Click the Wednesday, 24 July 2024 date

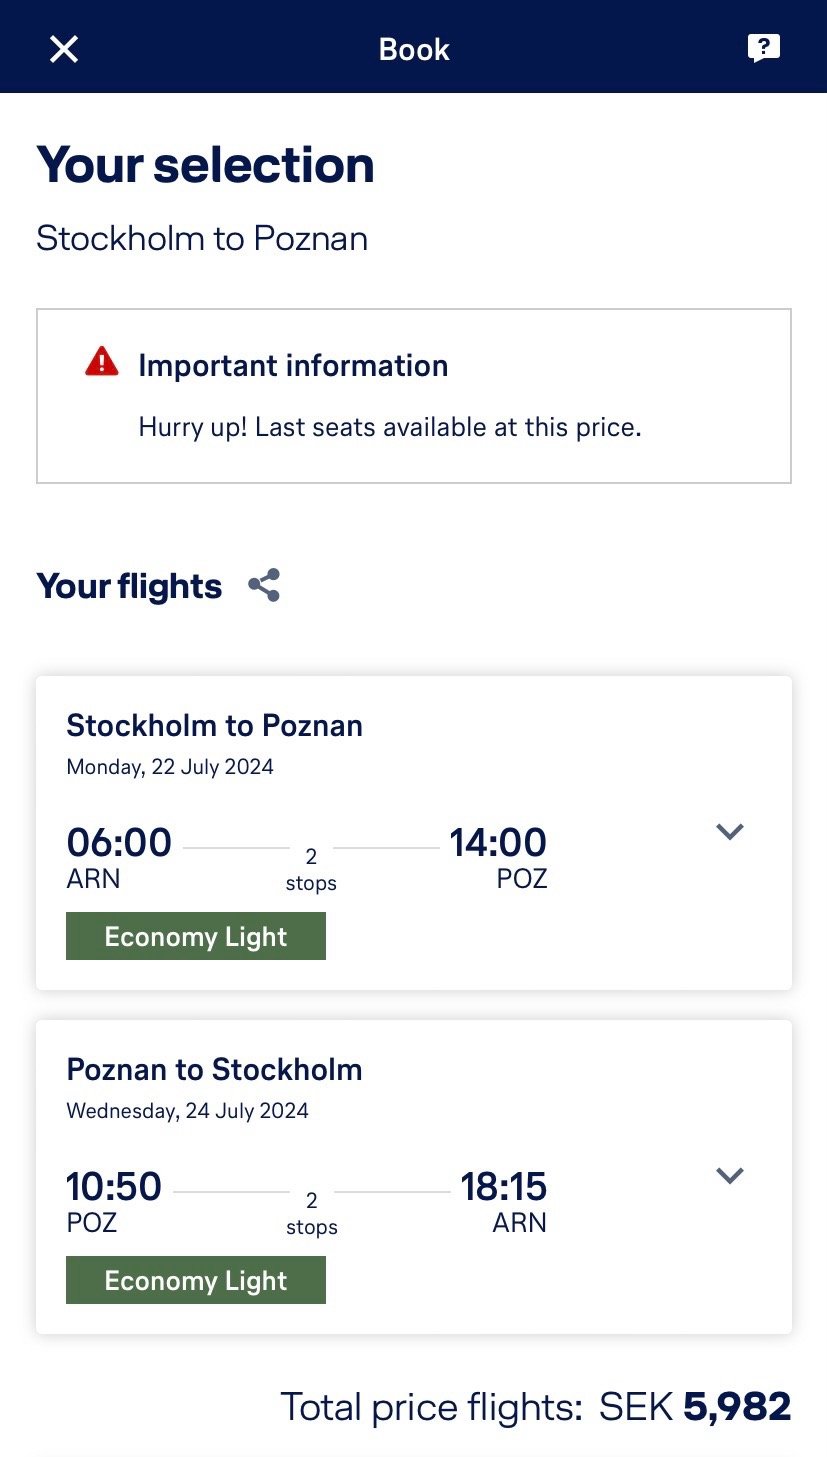click(x=187, y=1111)
